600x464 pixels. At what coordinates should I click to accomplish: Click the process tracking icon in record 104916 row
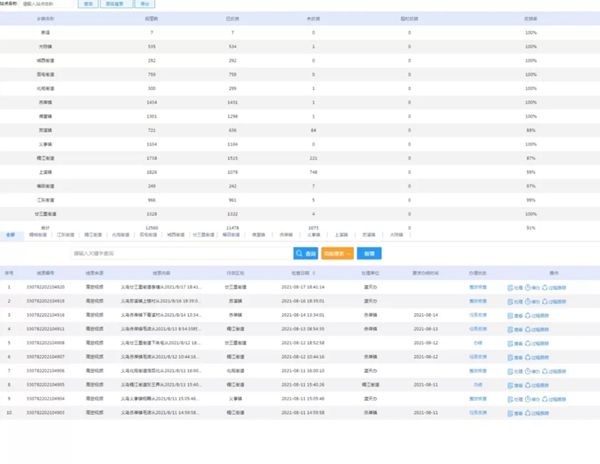[x=528, y=316]
